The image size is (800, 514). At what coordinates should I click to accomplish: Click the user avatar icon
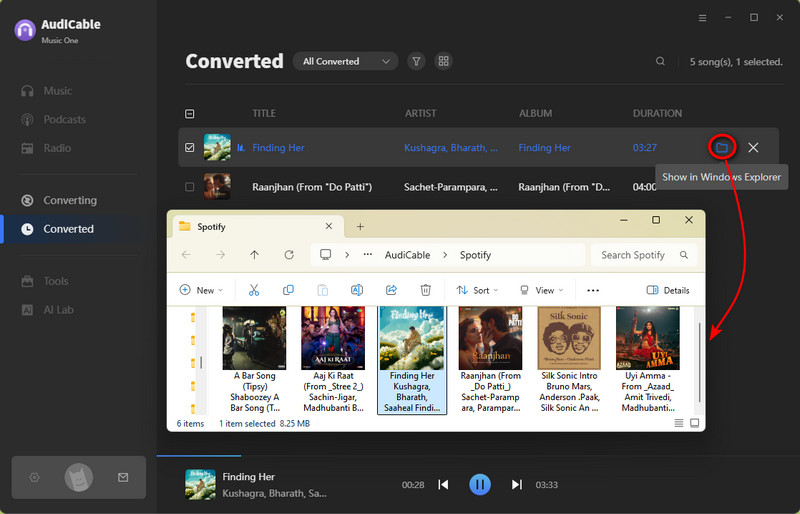tap(79, 478)
